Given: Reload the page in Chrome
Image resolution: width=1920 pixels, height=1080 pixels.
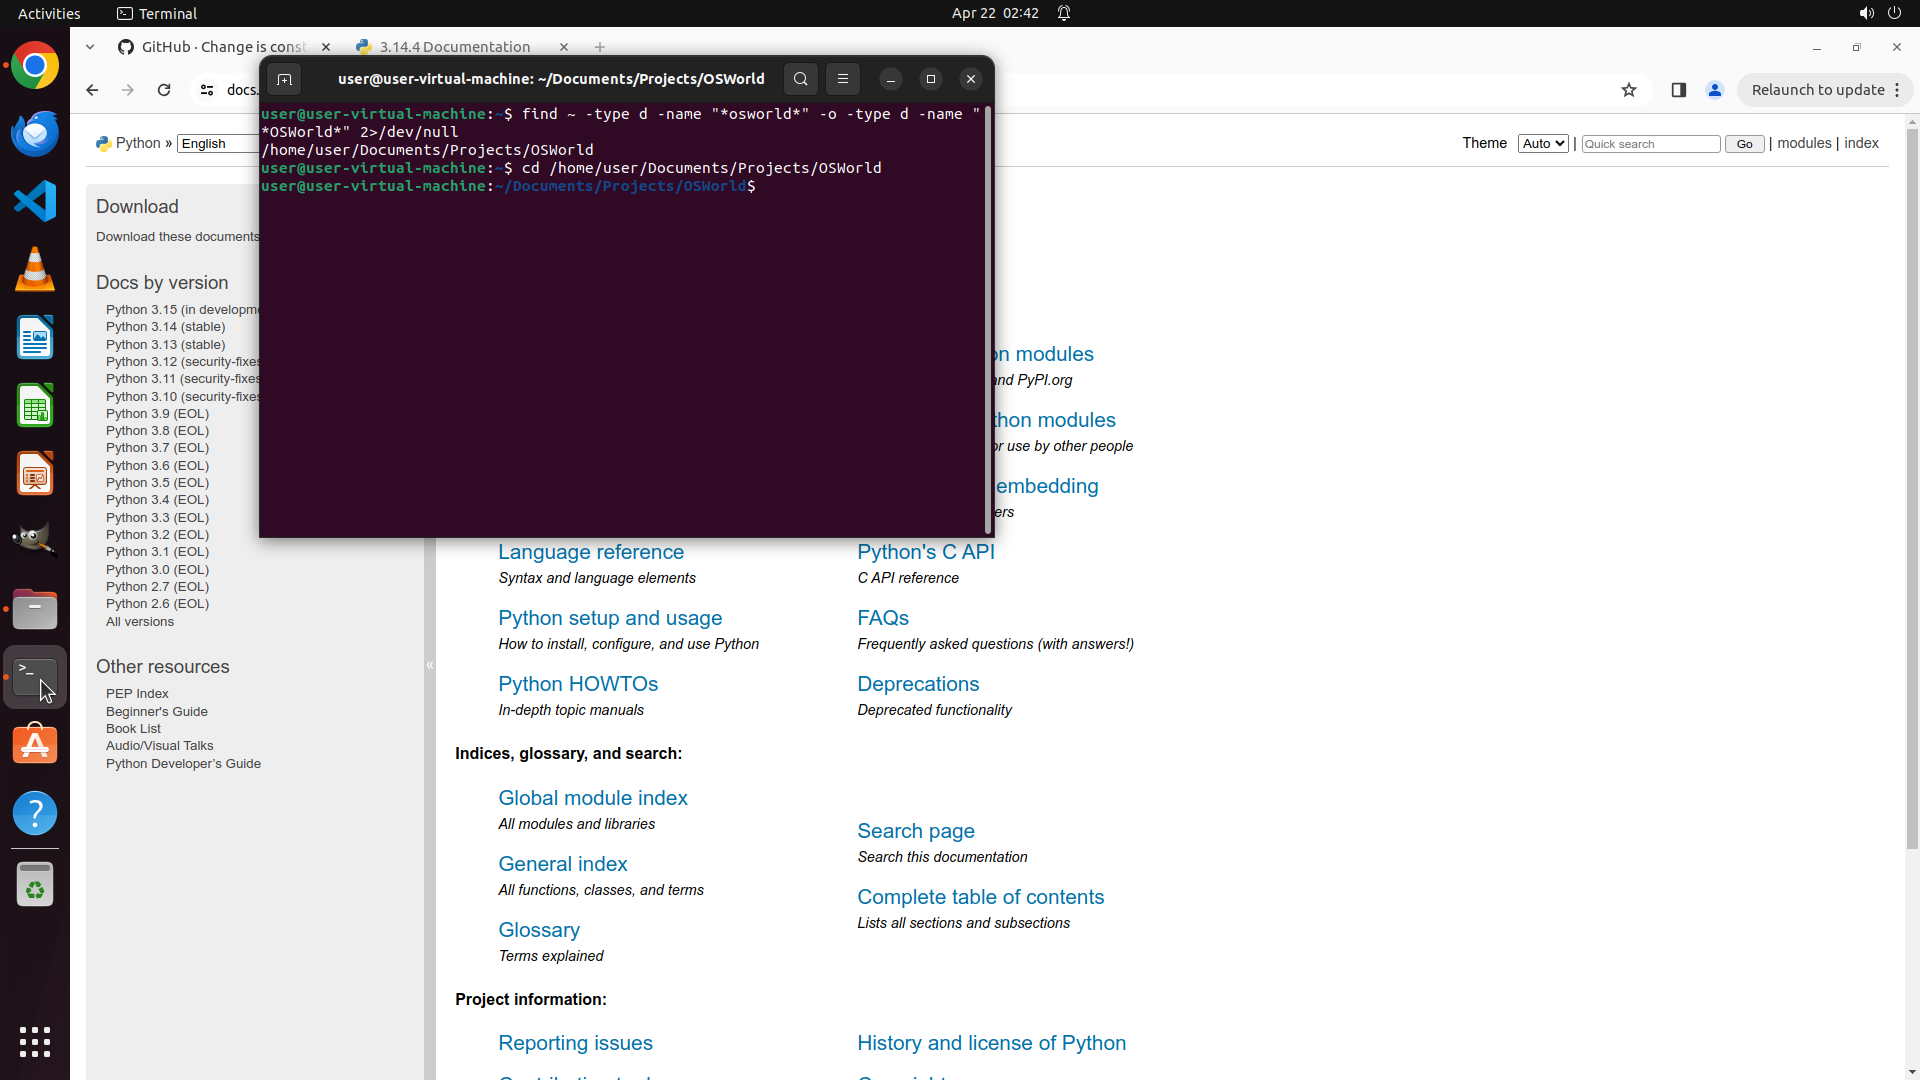Looking at the screenshot, I should coord(164,90).
